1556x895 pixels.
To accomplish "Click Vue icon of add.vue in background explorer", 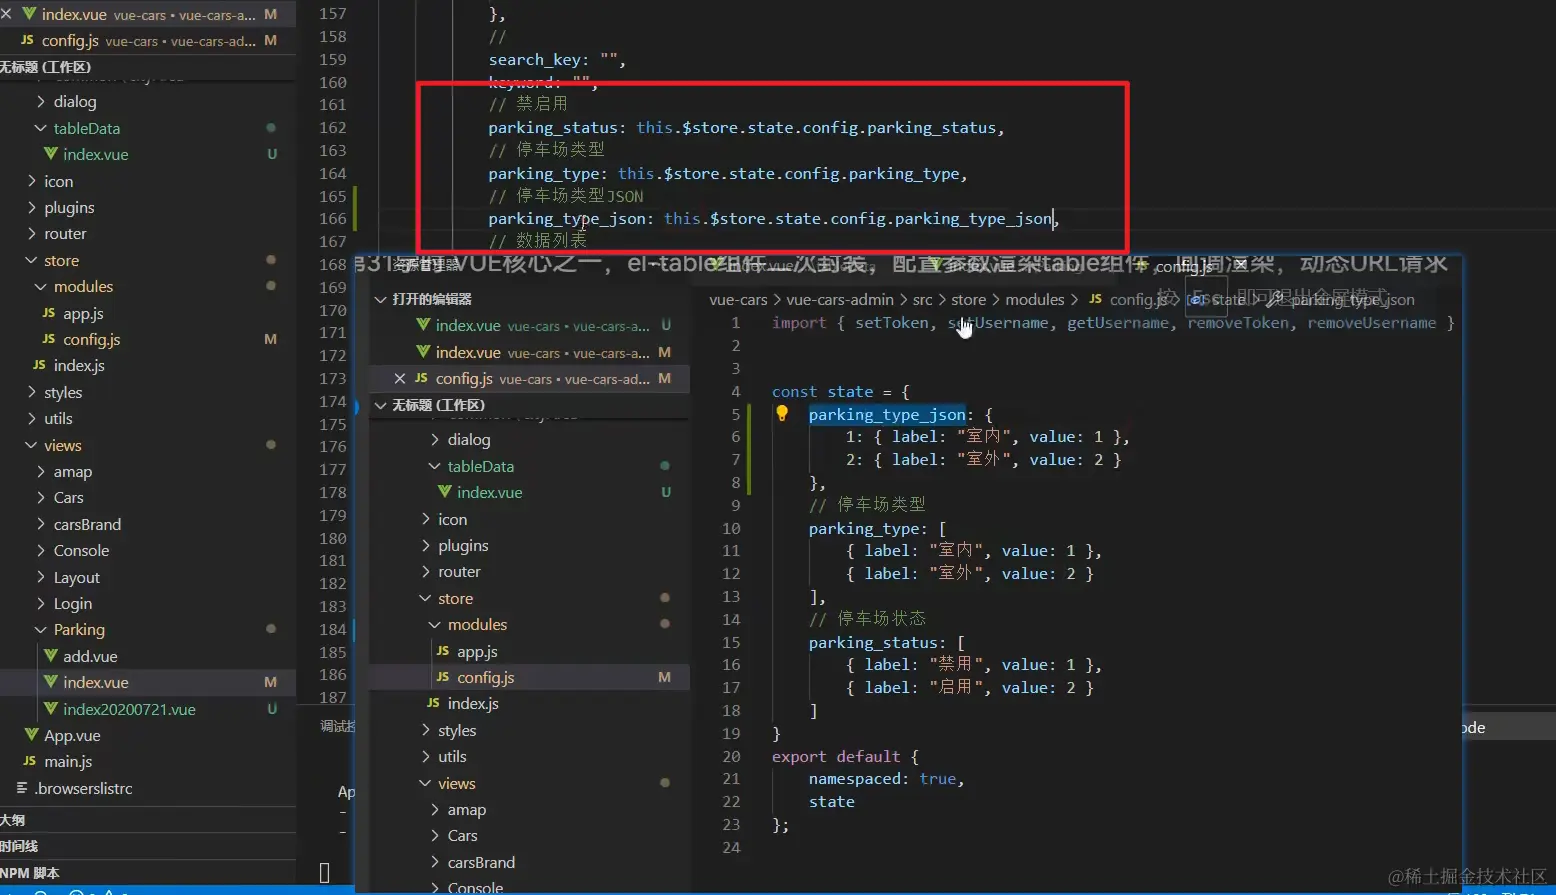I will click(x=50, y=656).
